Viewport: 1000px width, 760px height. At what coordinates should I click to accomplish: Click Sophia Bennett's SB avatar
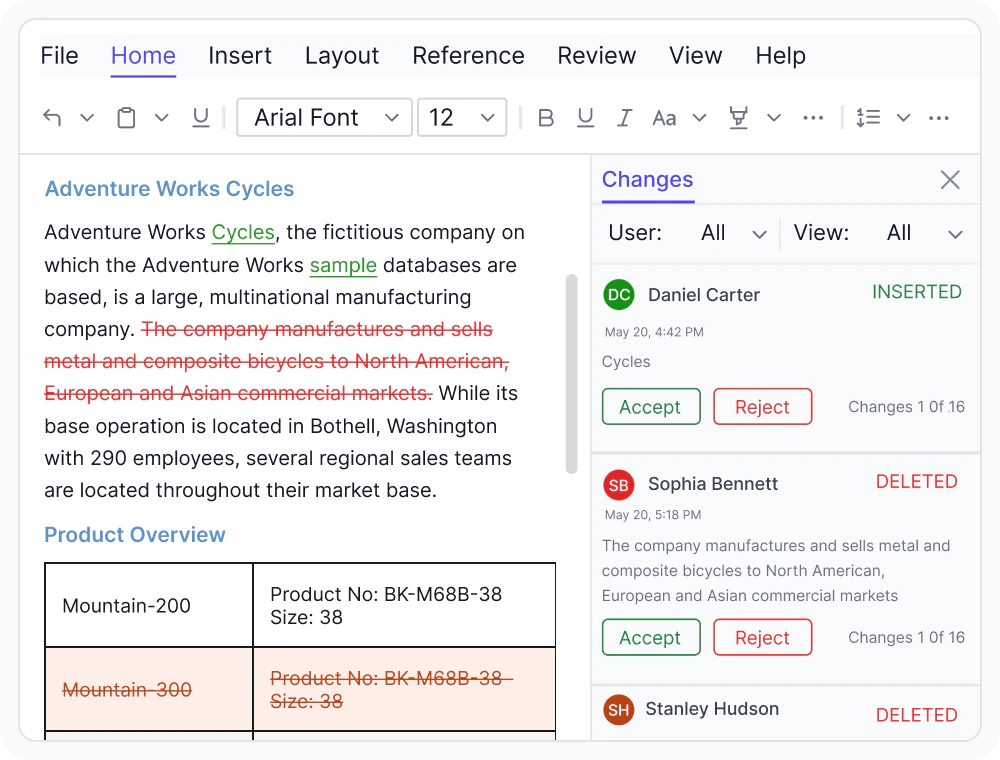pos(619,485)
